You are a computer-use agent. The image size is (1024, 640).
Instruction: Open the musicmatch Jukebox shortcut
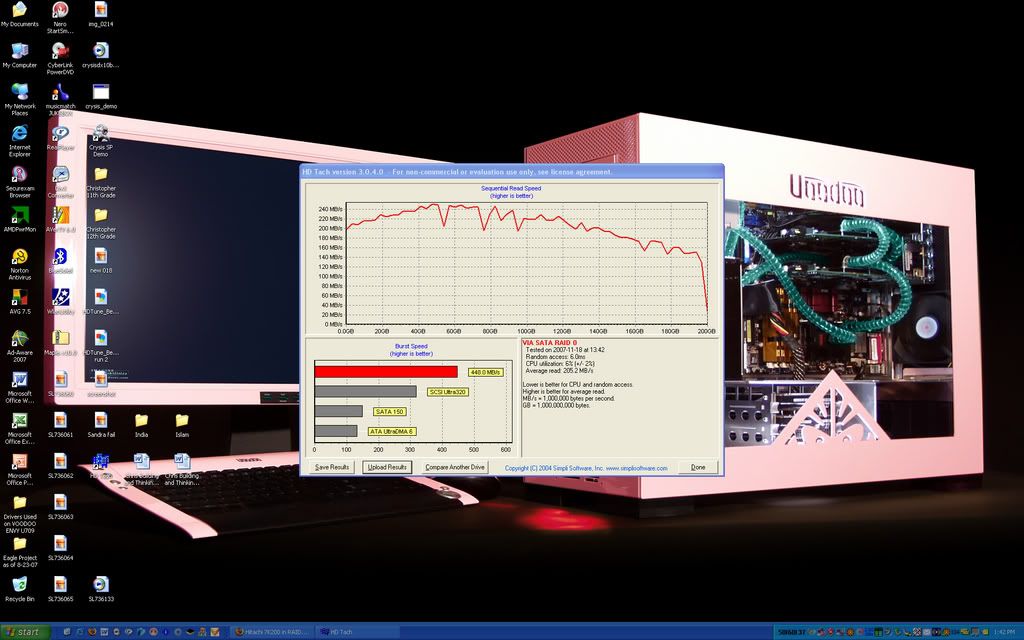point(60,99)
